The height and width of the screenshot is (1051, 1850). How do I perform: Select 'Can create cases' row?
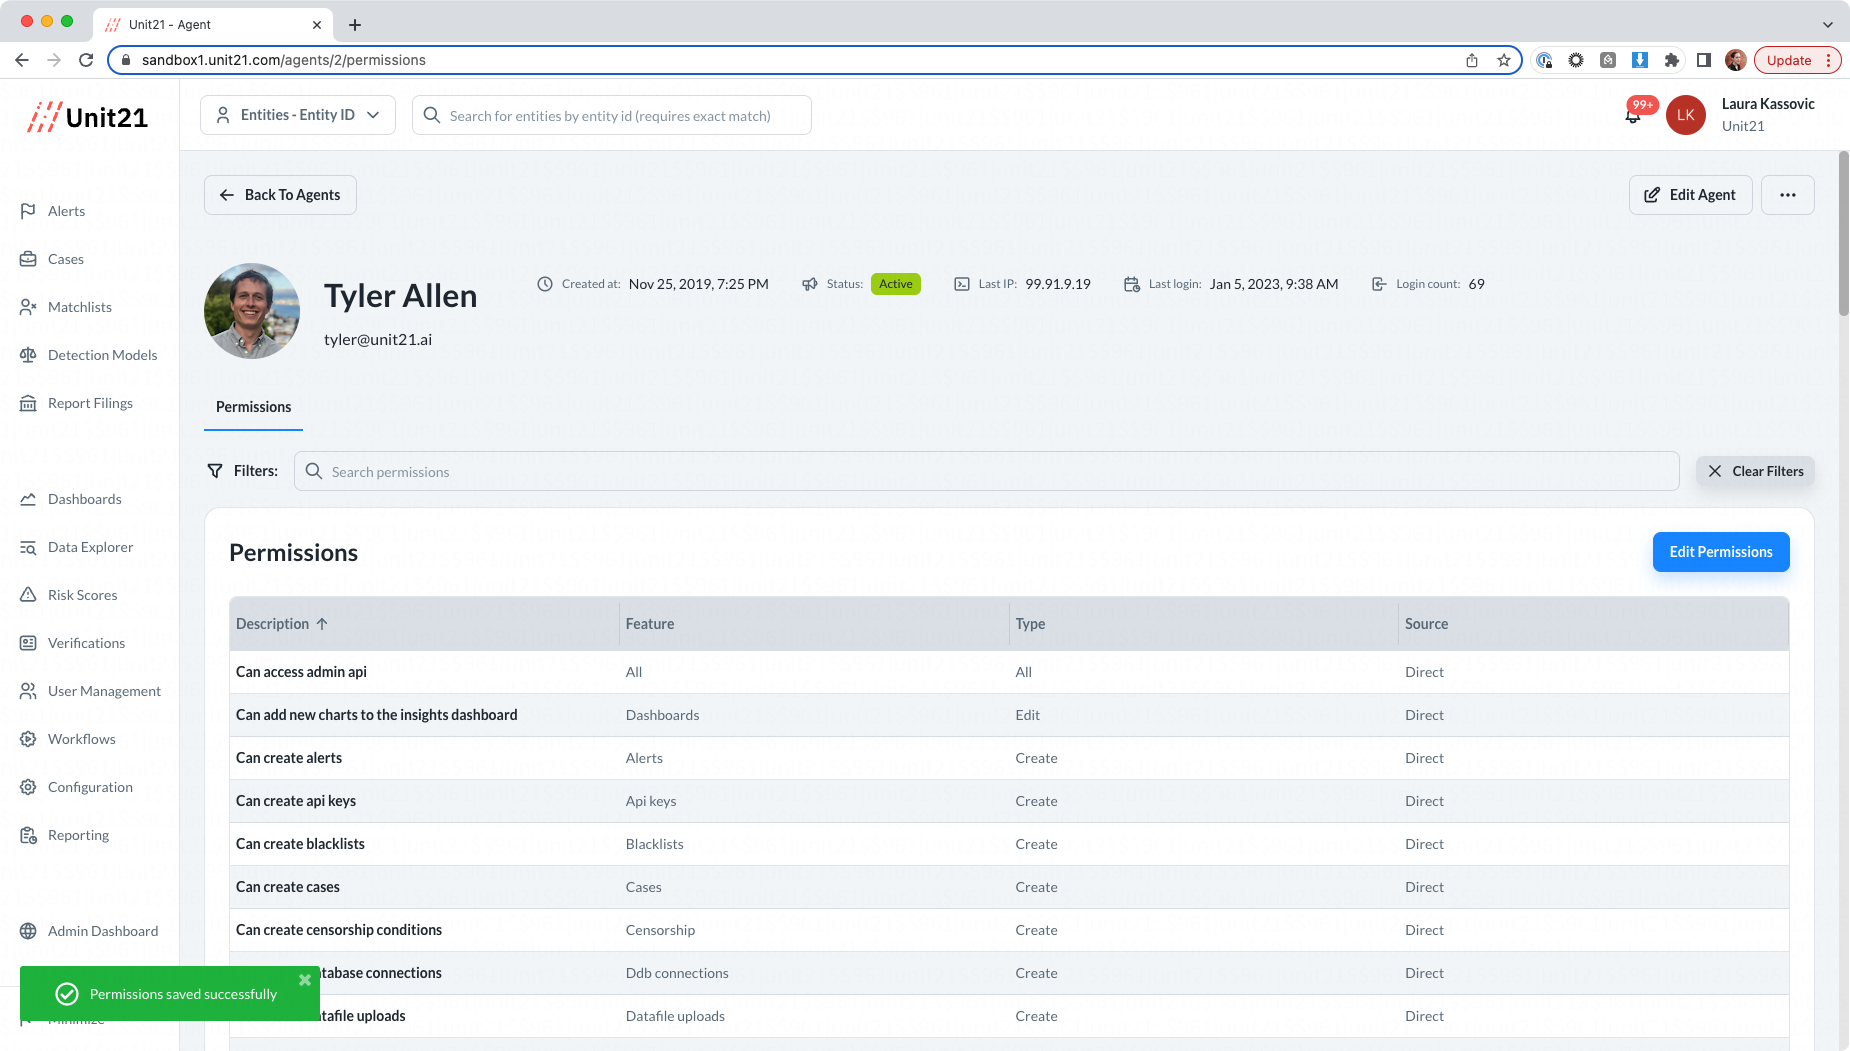[1009, 887]
